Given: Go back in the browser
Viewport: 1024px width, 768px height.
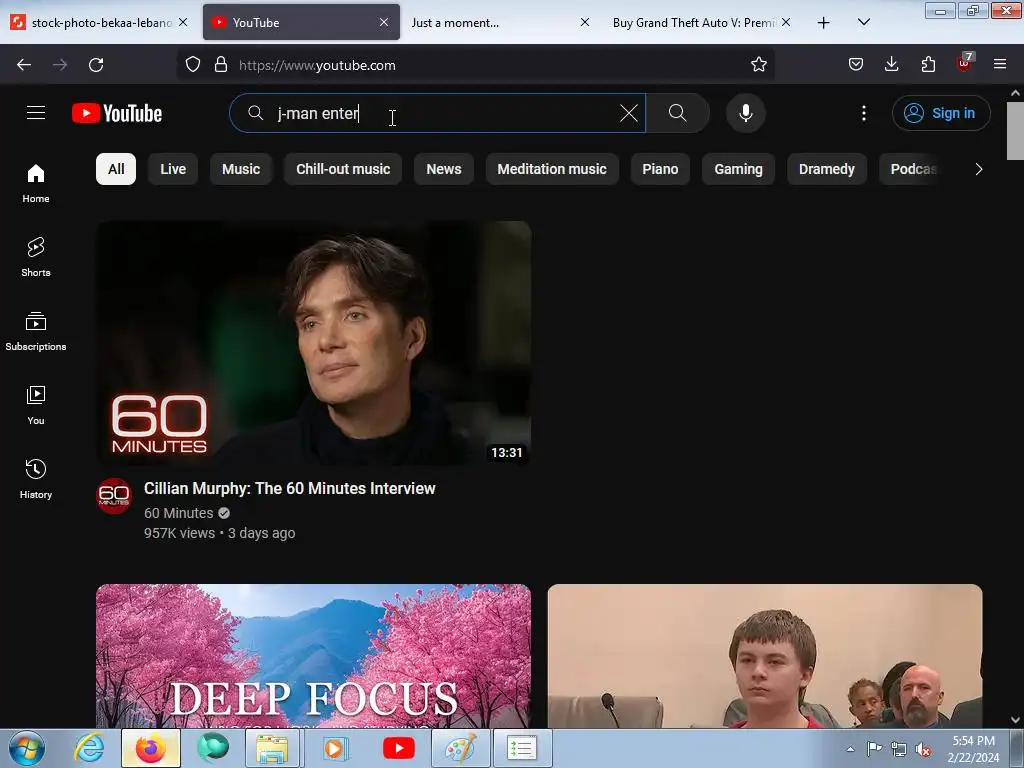Looking at the screenshot, I should coord(24,65).
